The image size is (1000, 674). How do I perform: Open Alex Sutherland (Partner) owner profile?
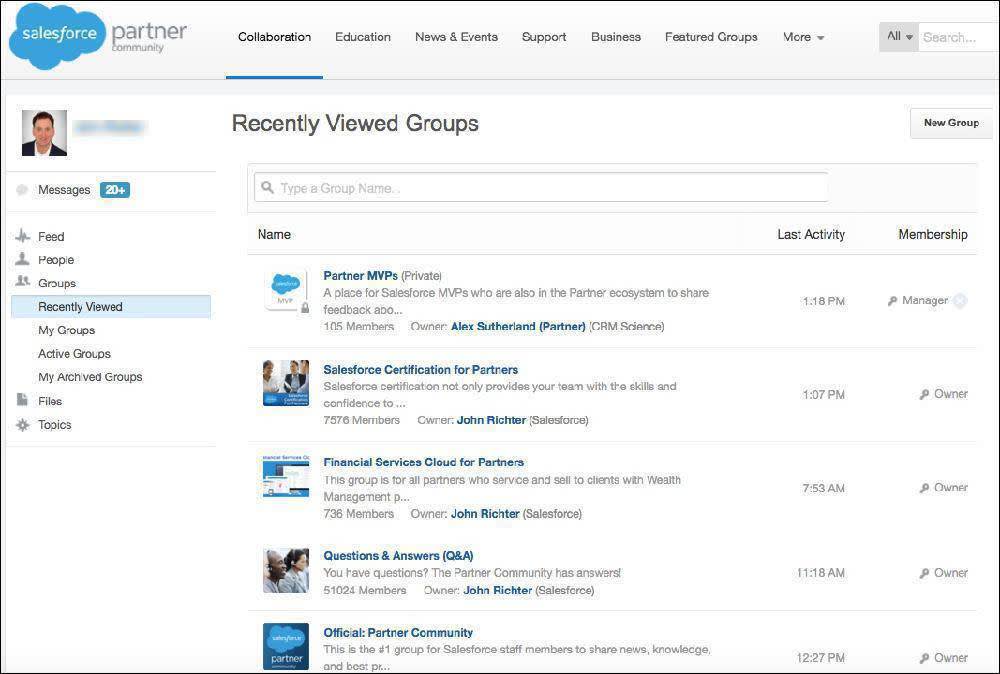coord(518,326)
